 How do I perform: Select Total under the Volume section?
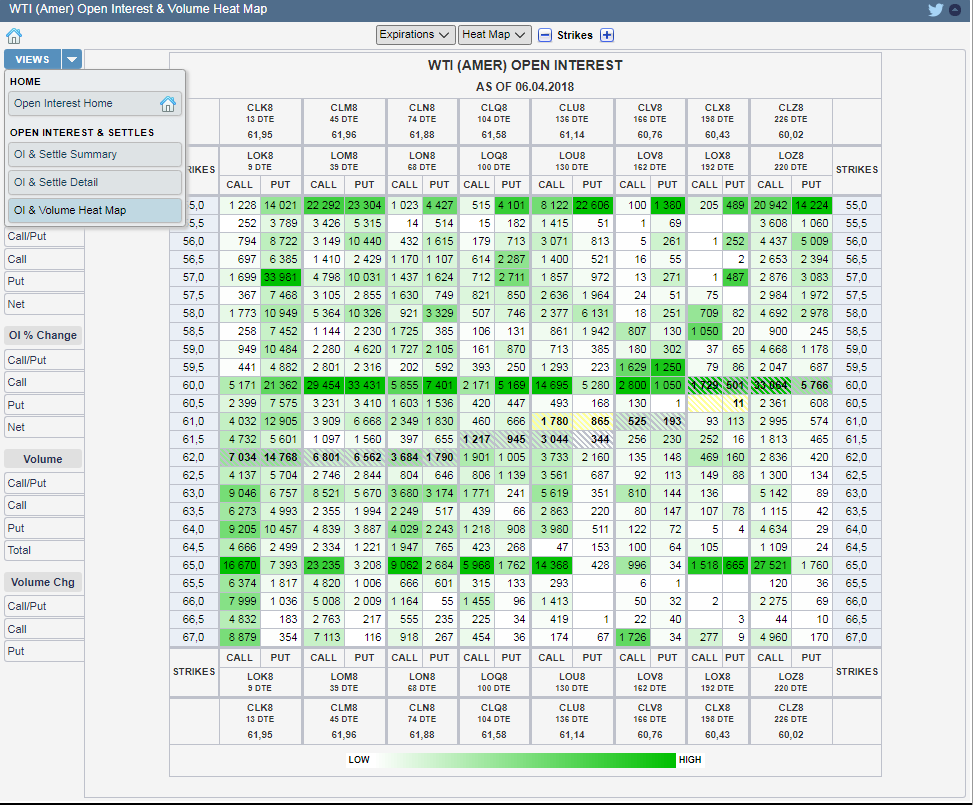(x=30, y=550)
